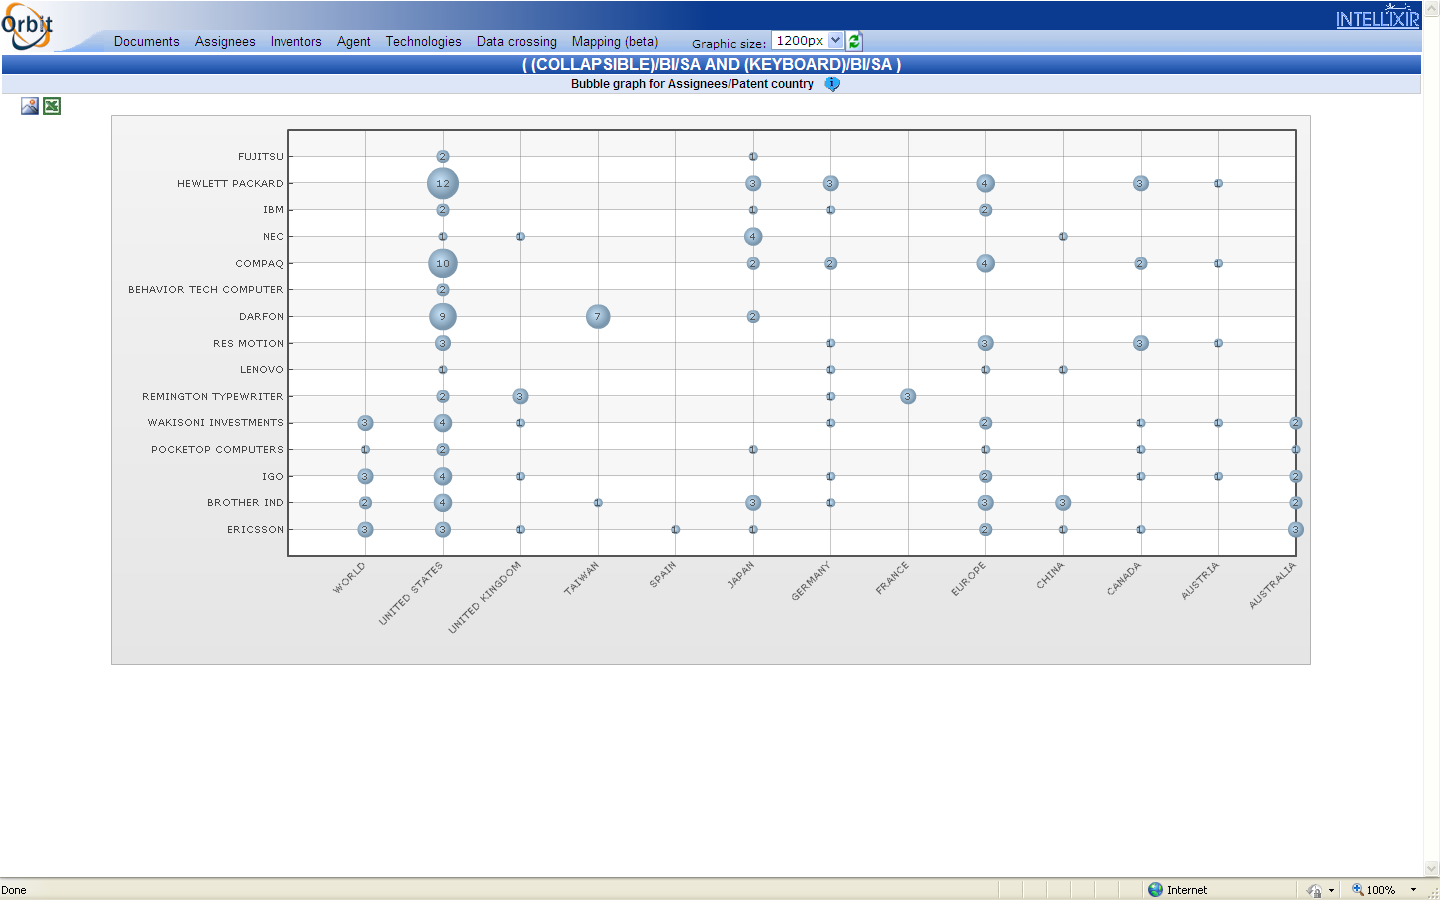
Task: Select the Hewlett Packard Germany bubble 3
Action: point(830,184)
